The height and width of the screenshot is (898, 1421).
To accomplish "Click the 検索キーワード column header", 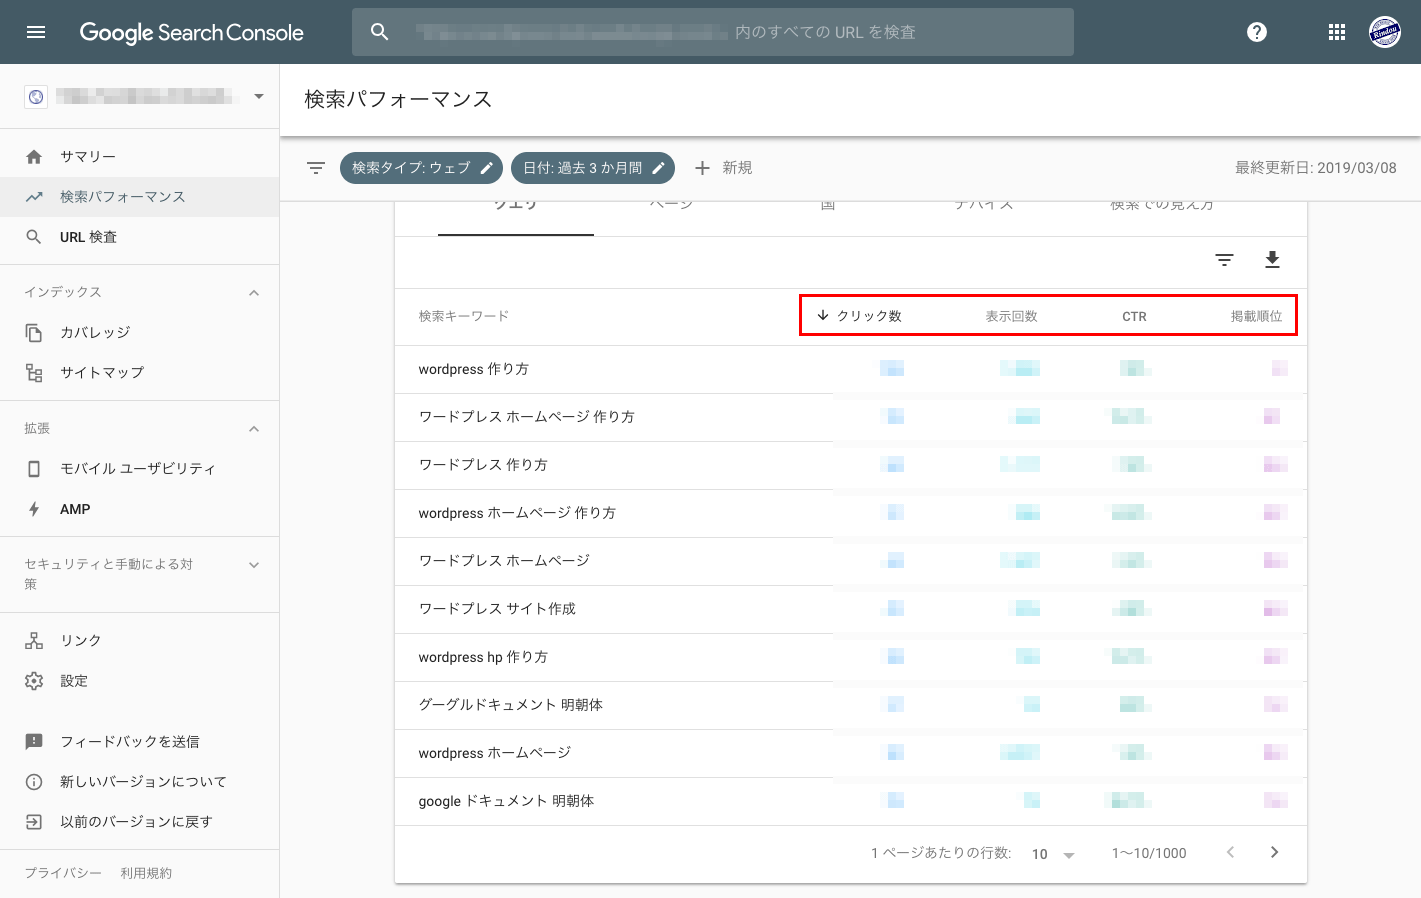I will 464,316.
